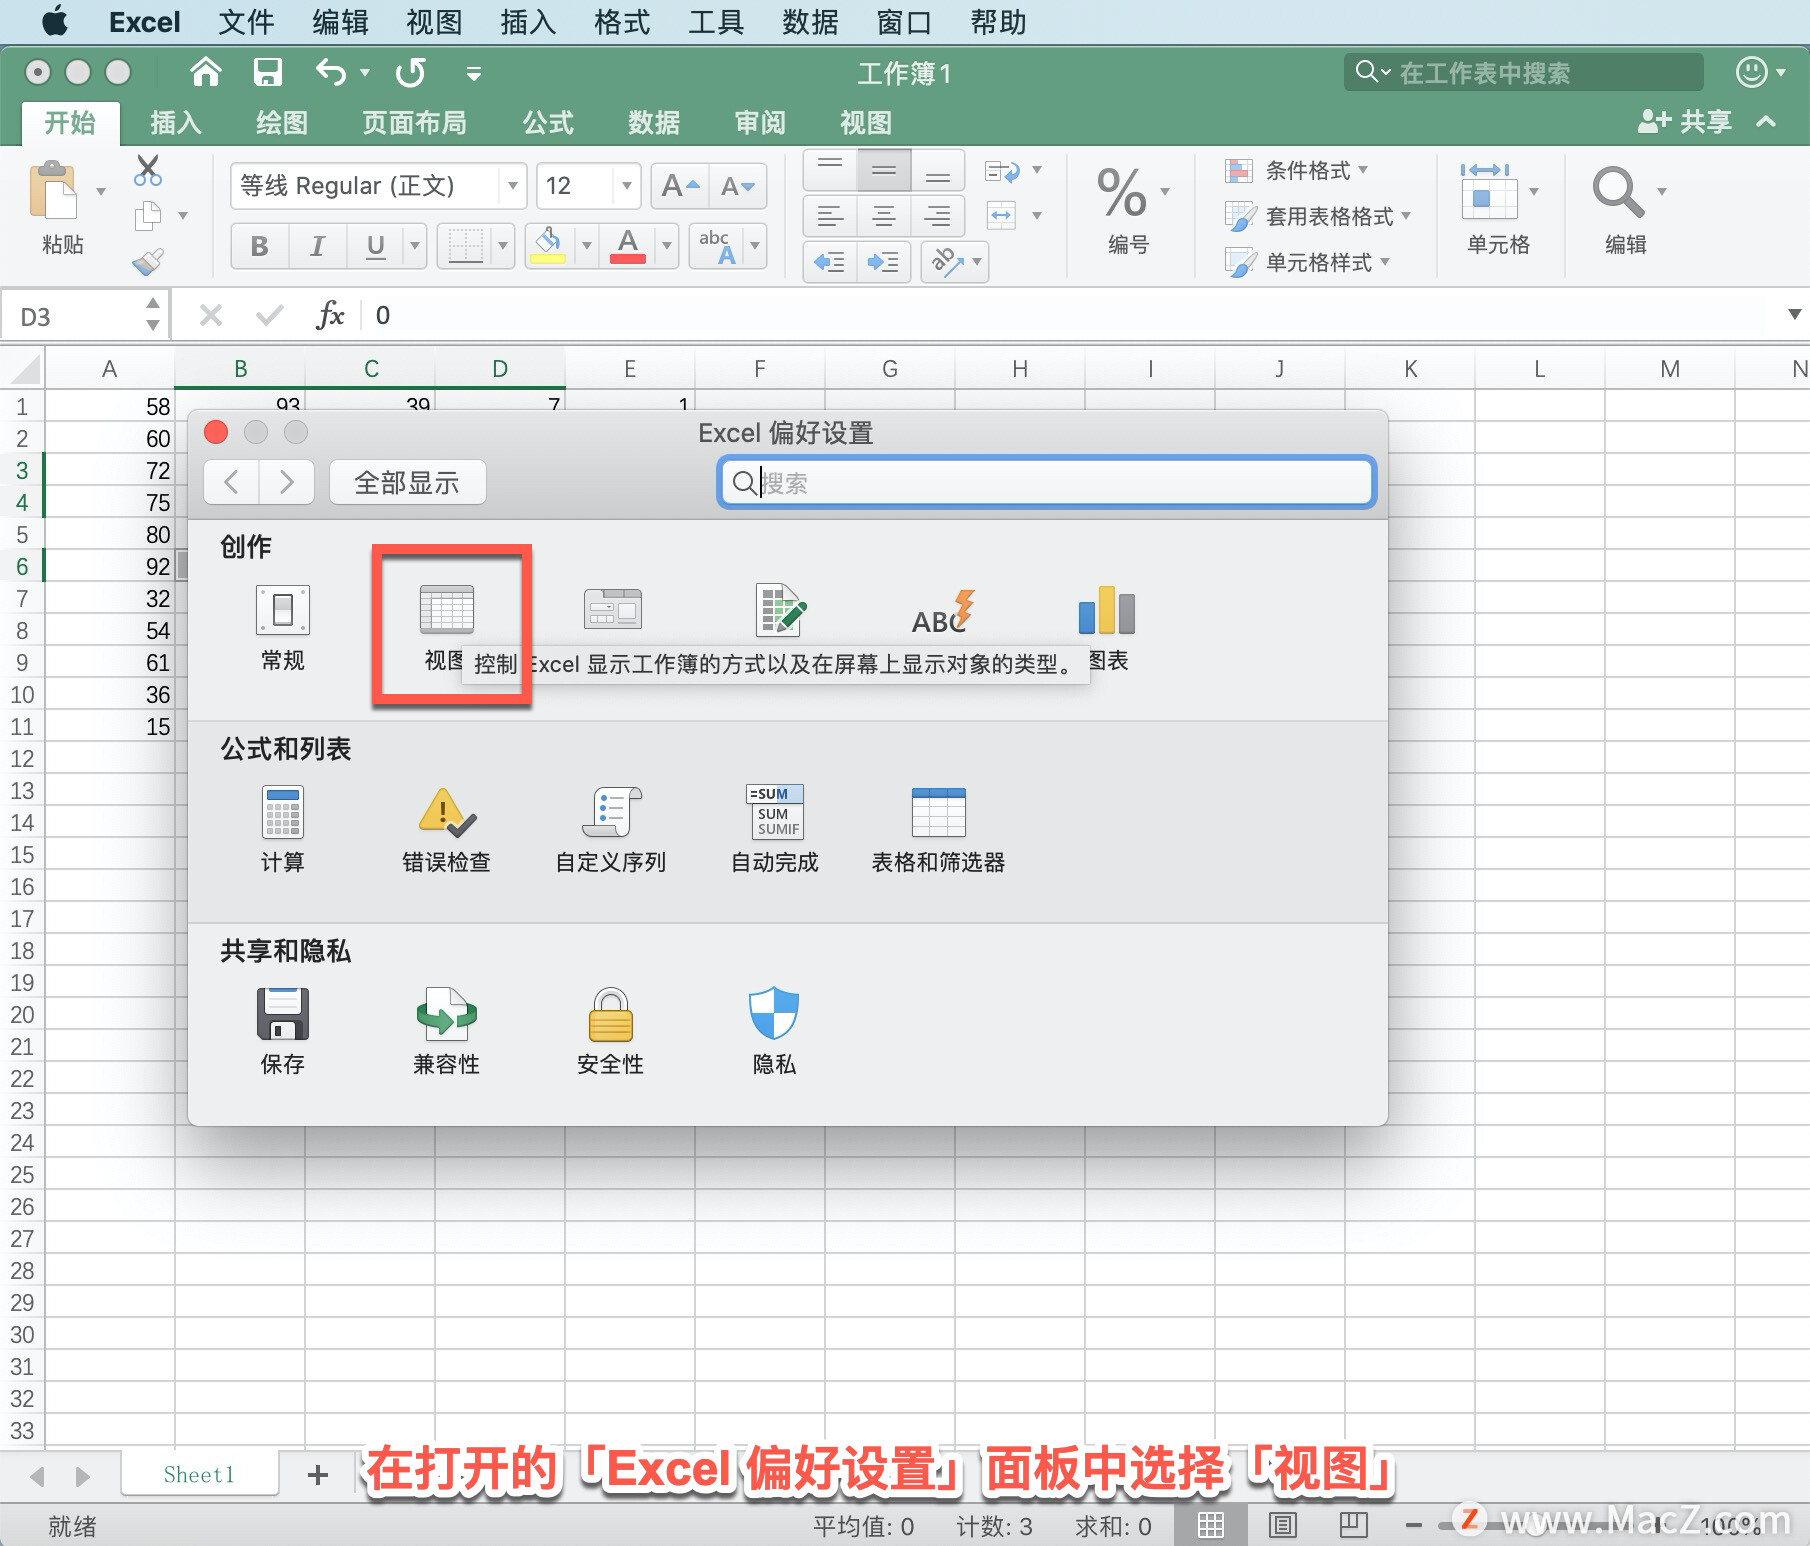Open the AutoCorrect ABC lightning icon

(942, 612)
